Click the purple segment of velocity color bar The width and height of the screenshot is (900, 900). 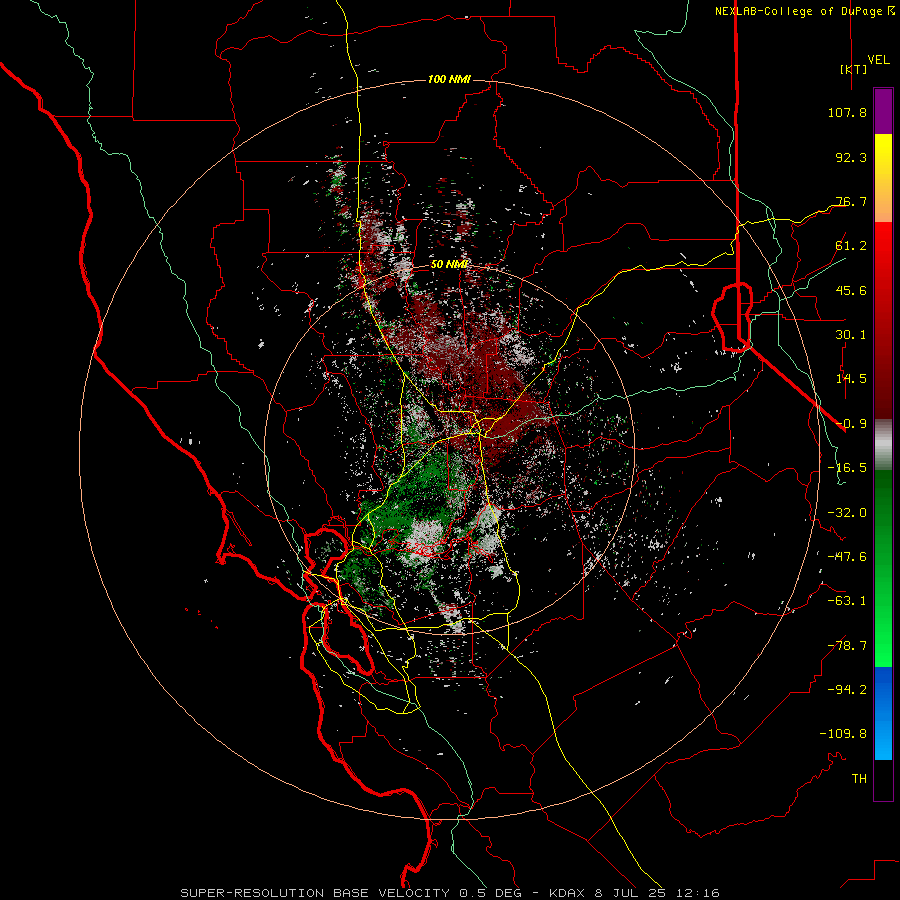(883, 112)
